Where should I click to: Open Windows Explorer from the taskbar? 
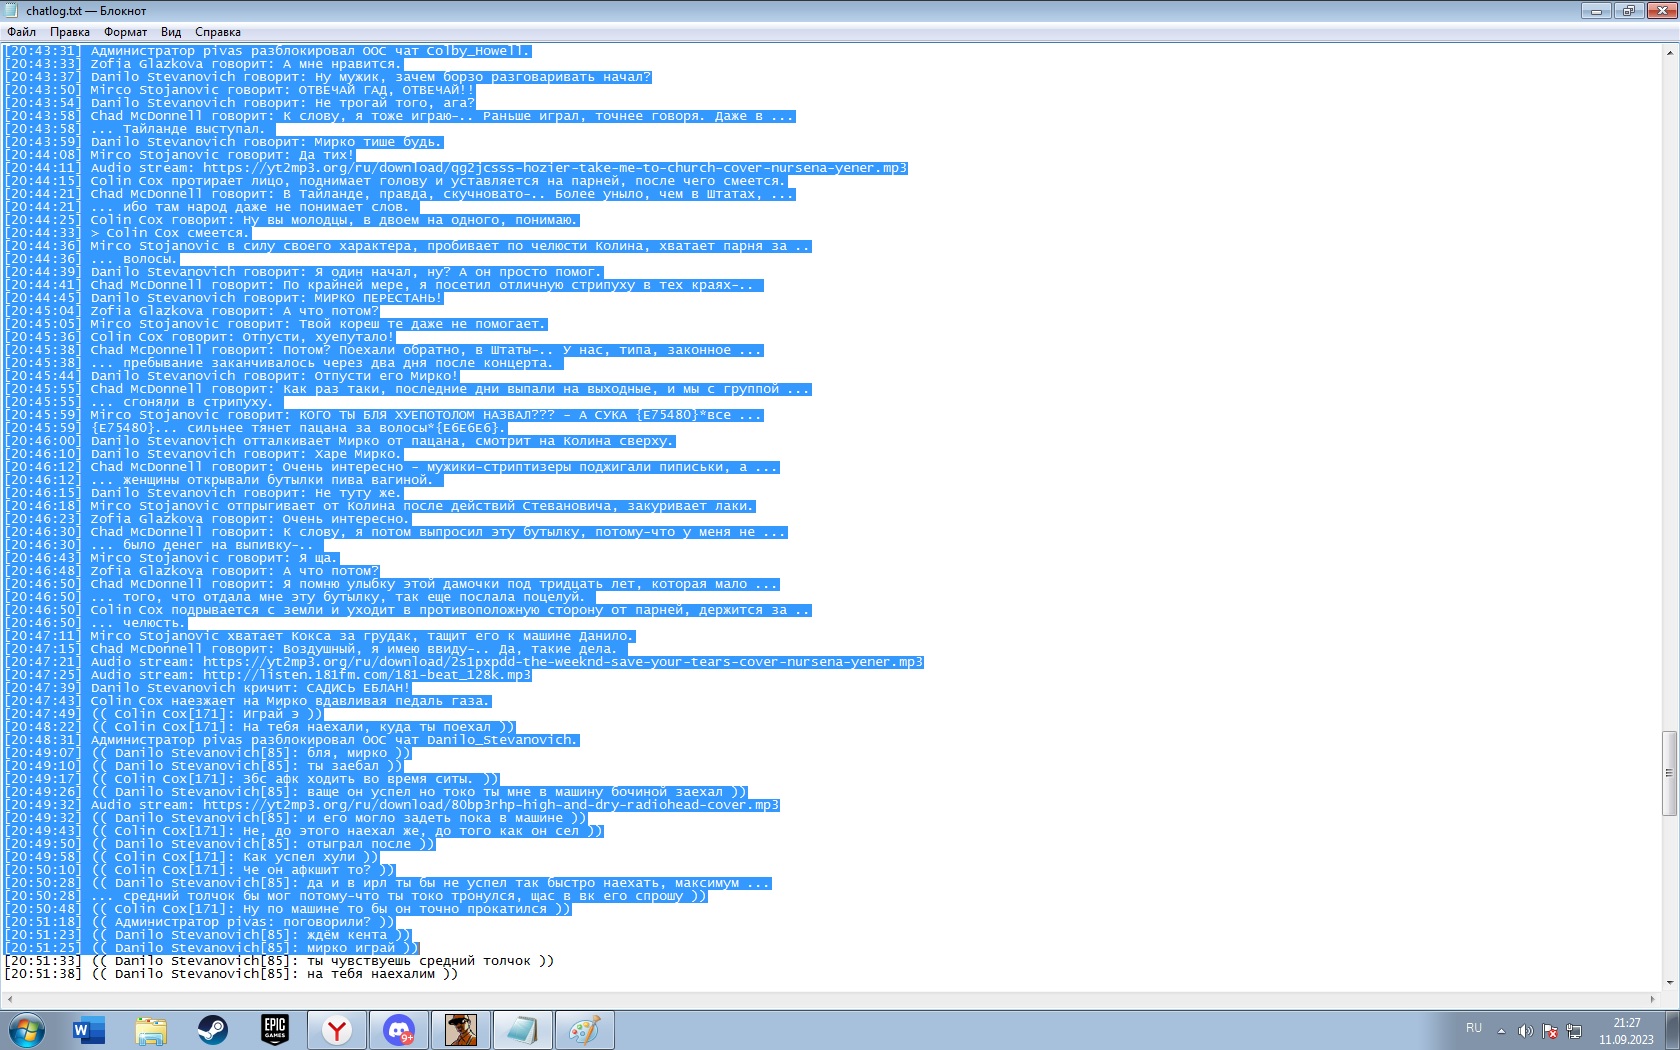(151, 1030)
